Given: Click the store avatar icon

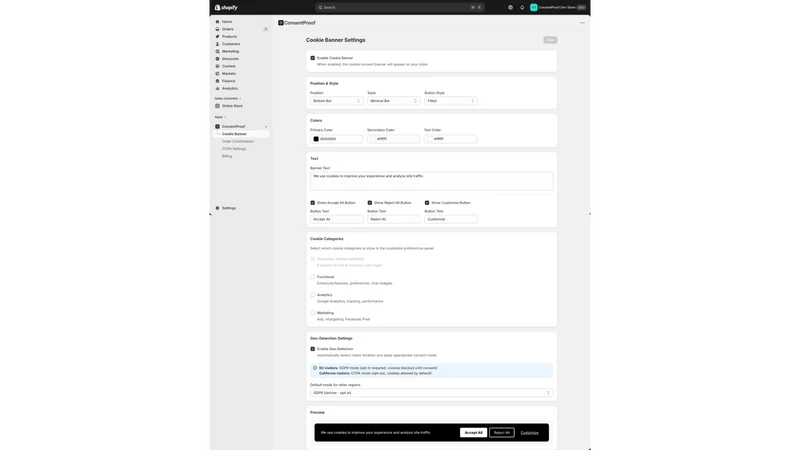Looking at the screenshot, I should 534,7.
